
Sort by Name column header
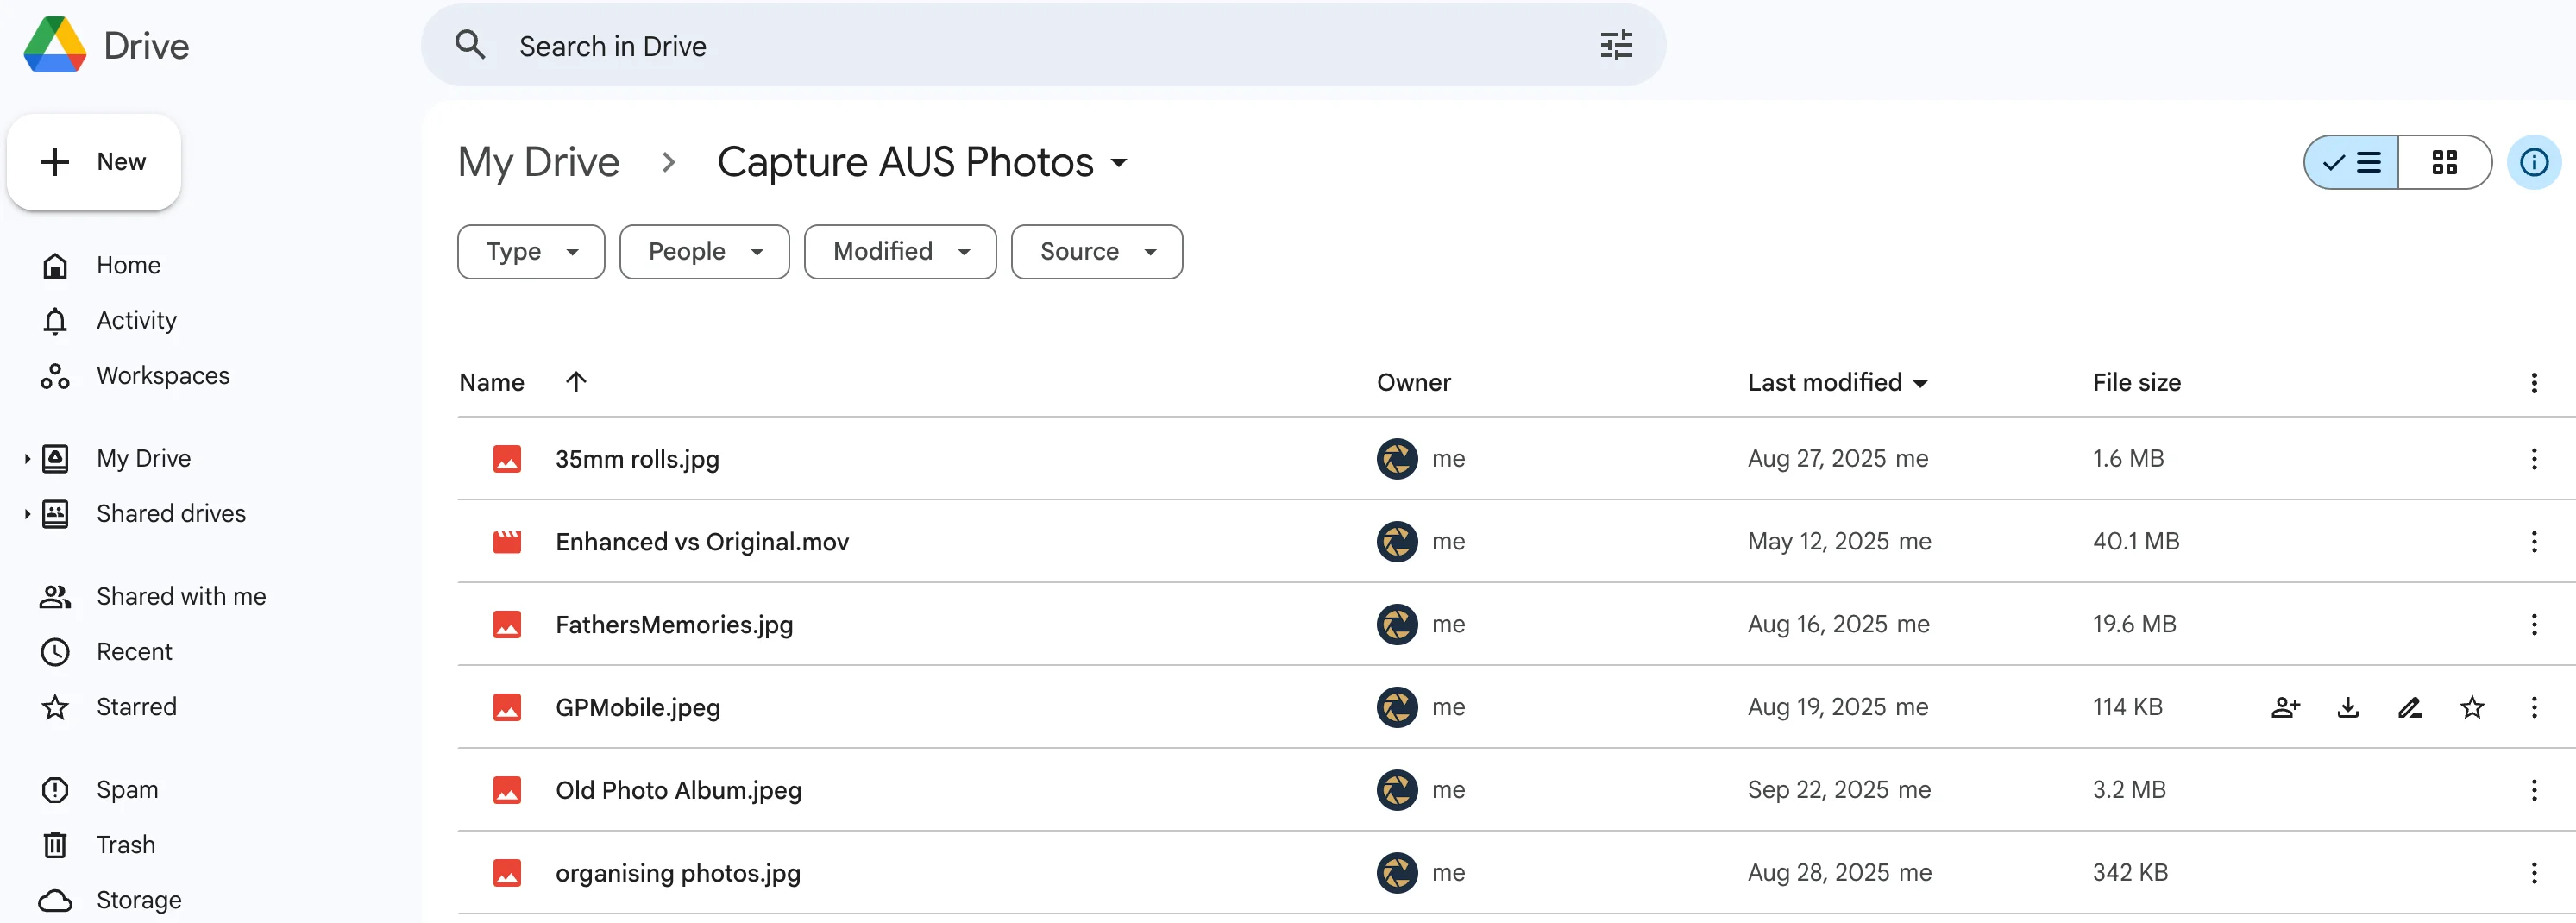click(491, 383)
